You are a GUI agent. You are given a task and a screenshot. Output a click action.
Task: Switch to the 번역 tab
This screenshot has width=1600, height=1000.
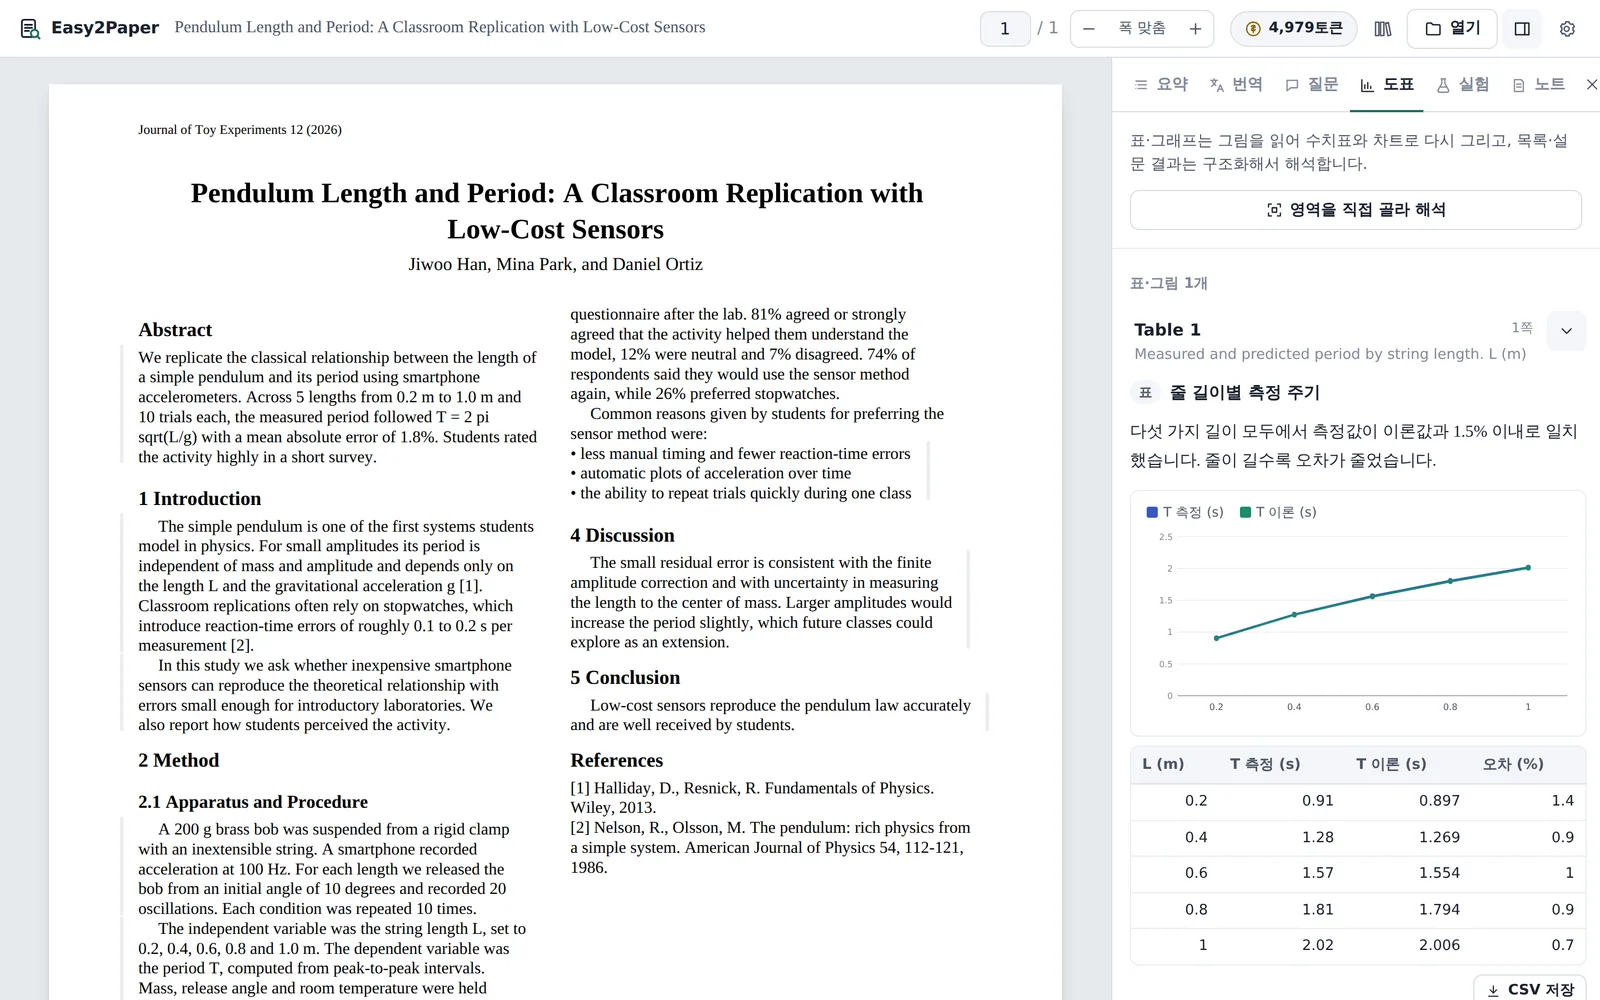[1236, 85]
